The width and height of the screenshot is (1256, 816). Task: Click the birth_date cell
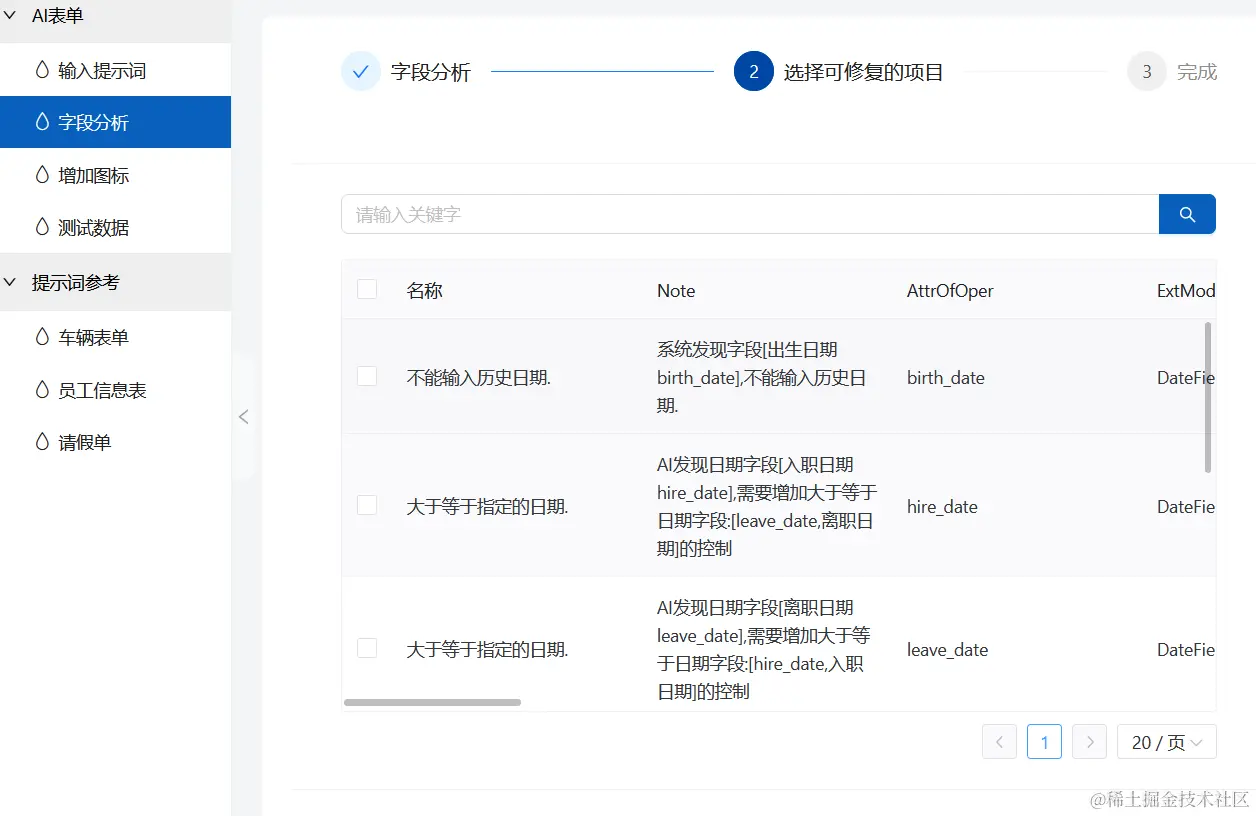pyautogui.click(x=946, y=378)
